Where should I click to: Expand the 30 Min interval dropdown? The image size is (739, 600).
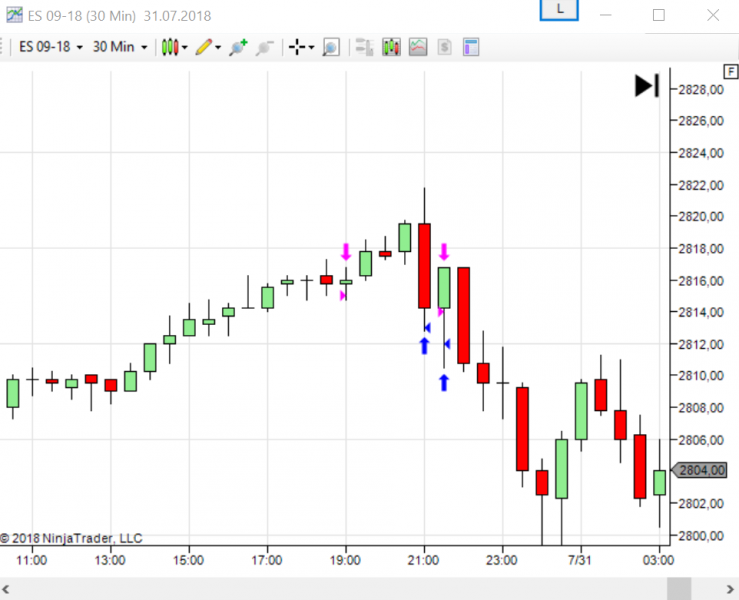[x=120, y=47]
